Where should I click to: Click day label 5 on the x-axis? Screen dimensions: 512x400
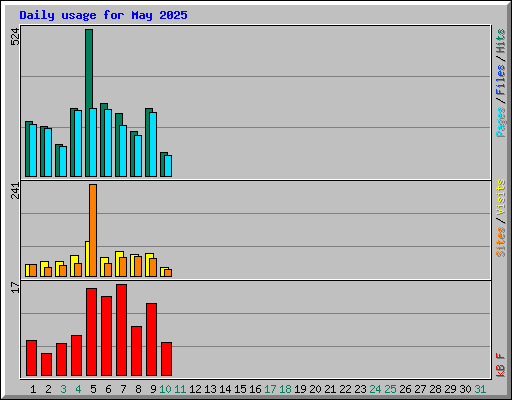93,389
